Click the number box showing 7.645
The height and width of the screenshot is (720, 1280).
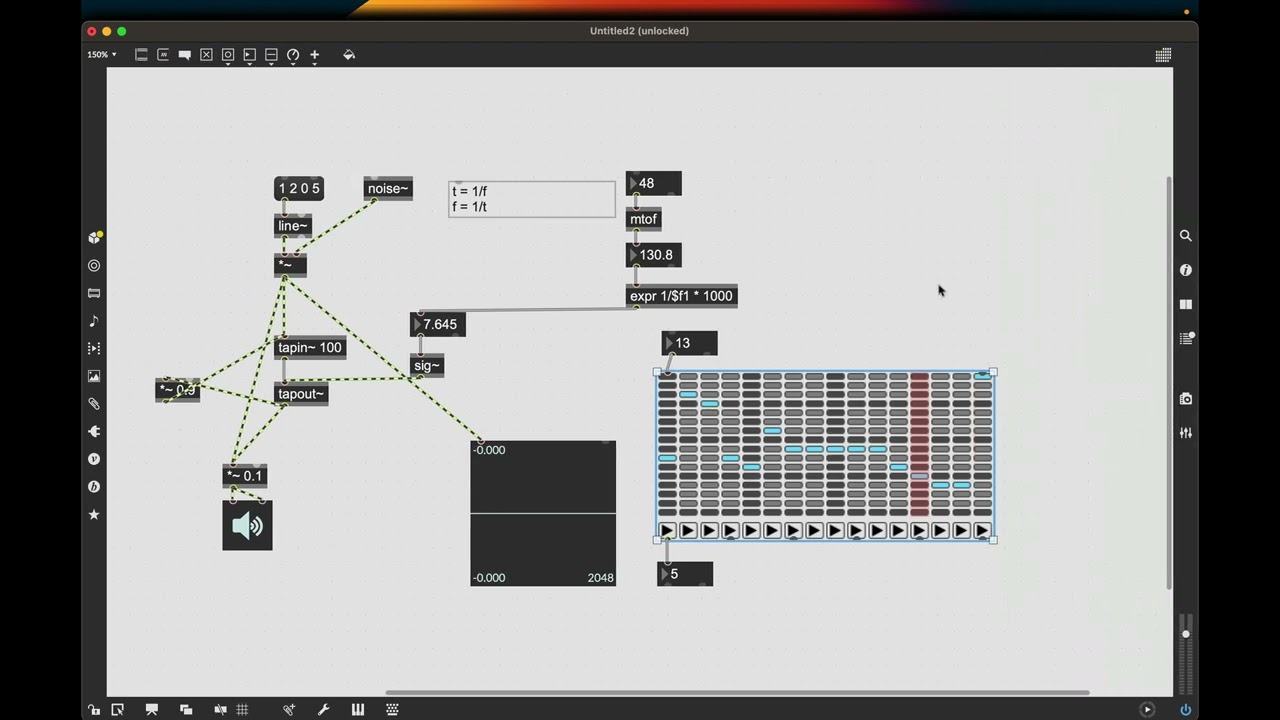(438, 325)
